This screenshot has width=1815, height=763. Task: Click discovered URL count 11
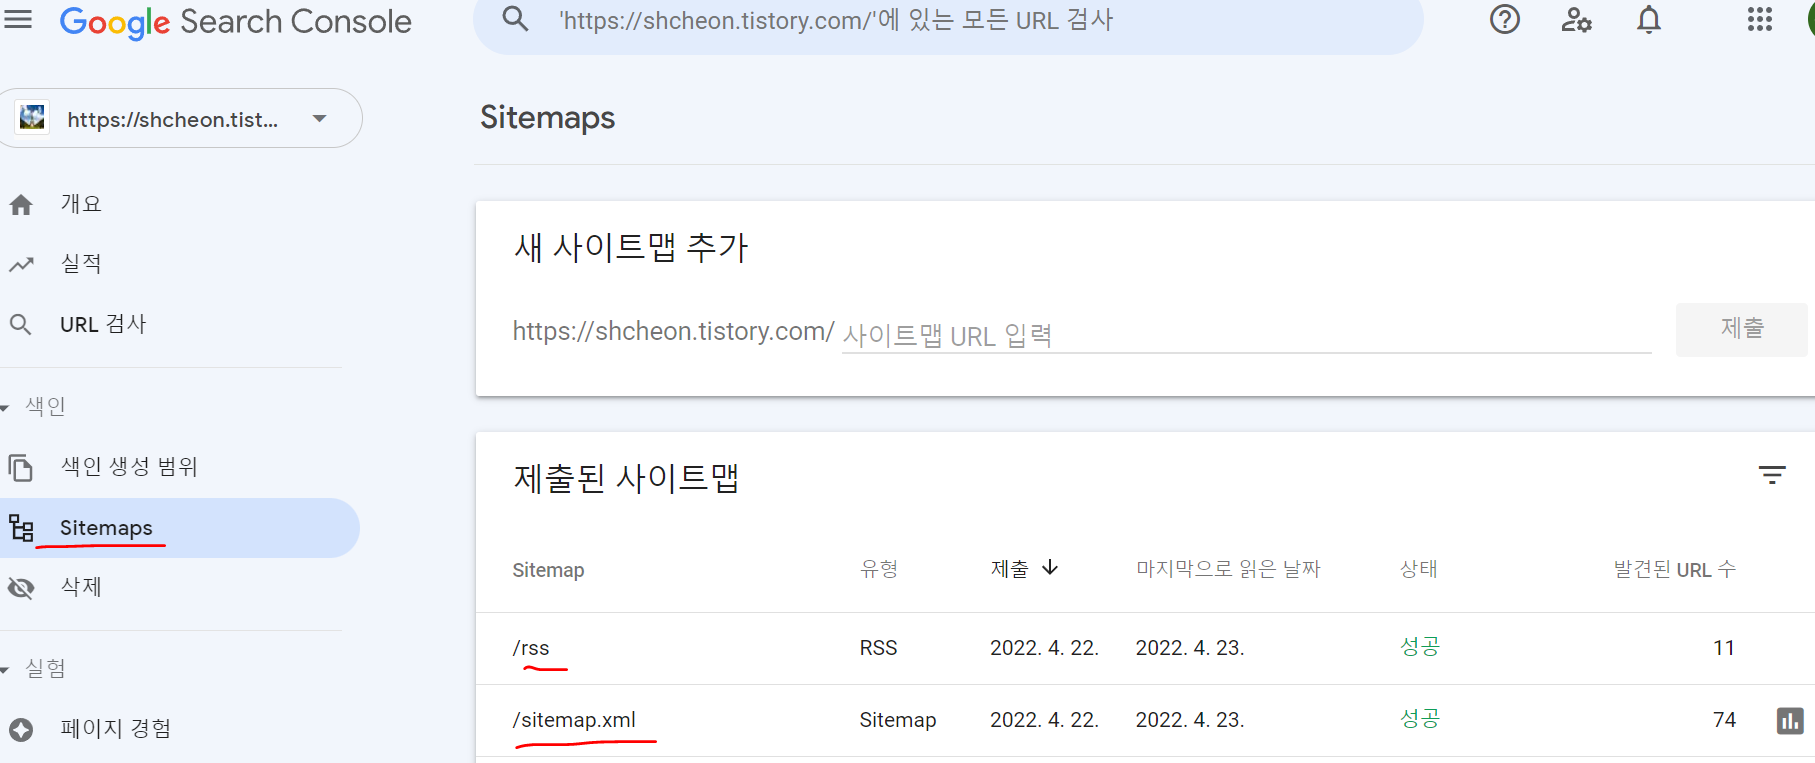1724,648
